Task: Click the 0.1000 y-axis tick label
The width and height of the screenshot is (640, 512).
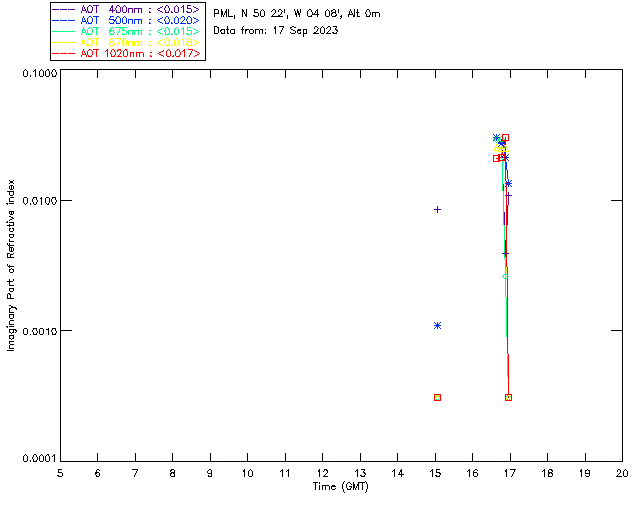Action: click(40, 73)
